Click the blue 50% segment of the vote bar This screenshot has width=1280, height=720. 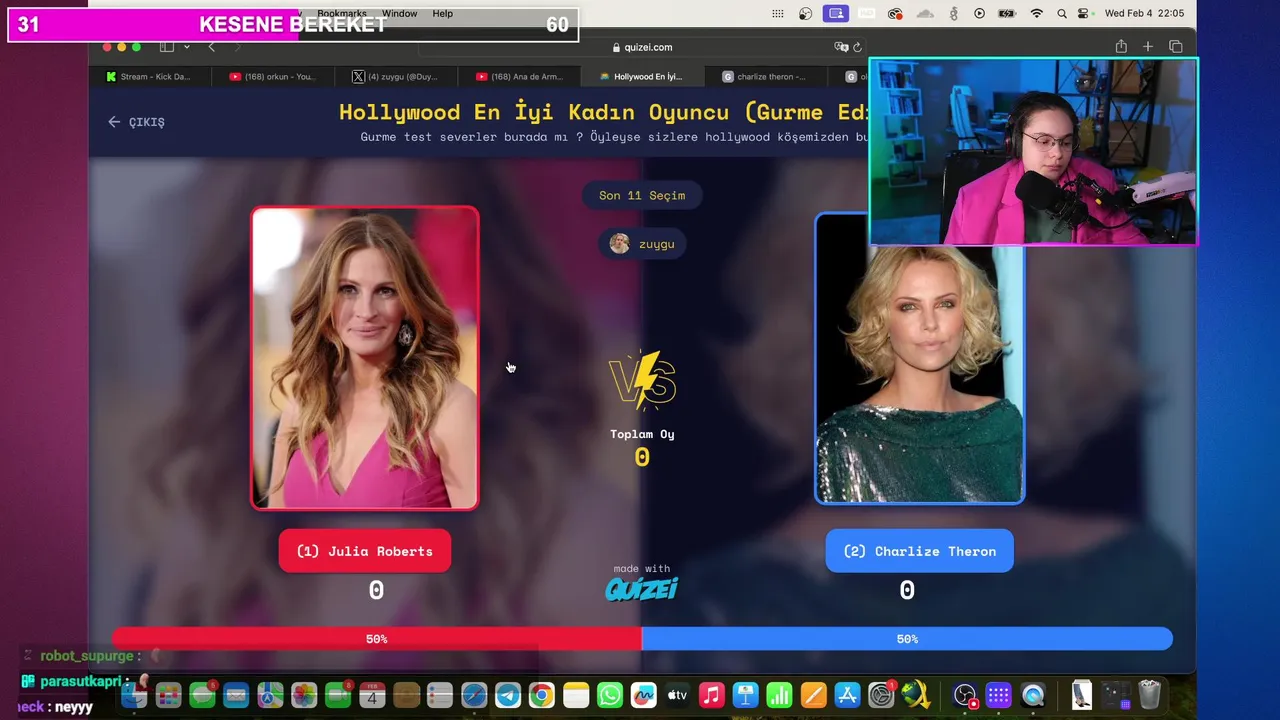tap(907, 638)
